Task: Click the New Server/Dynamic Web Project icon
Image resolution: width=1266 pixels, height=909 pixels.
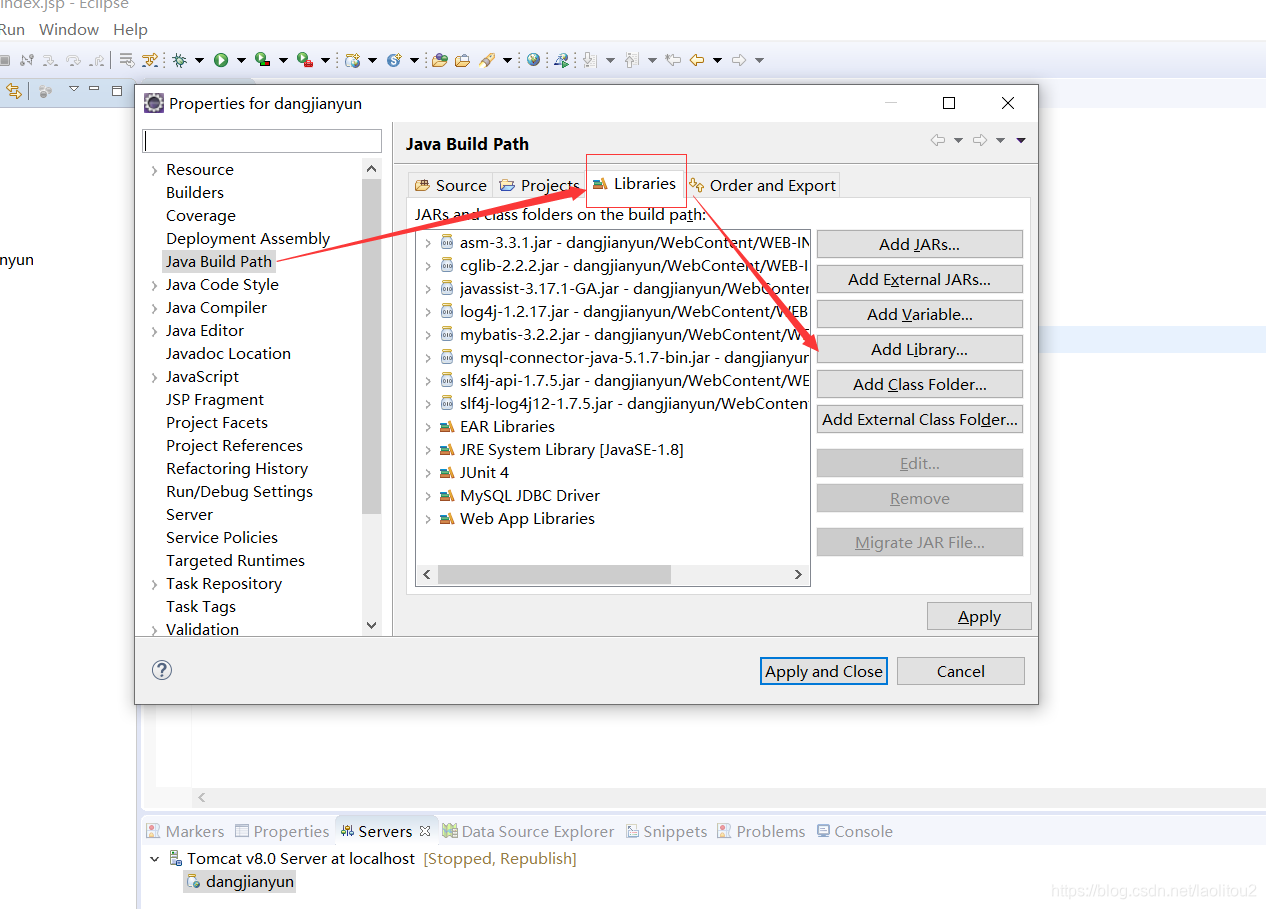Action: (x=352, y=60)
